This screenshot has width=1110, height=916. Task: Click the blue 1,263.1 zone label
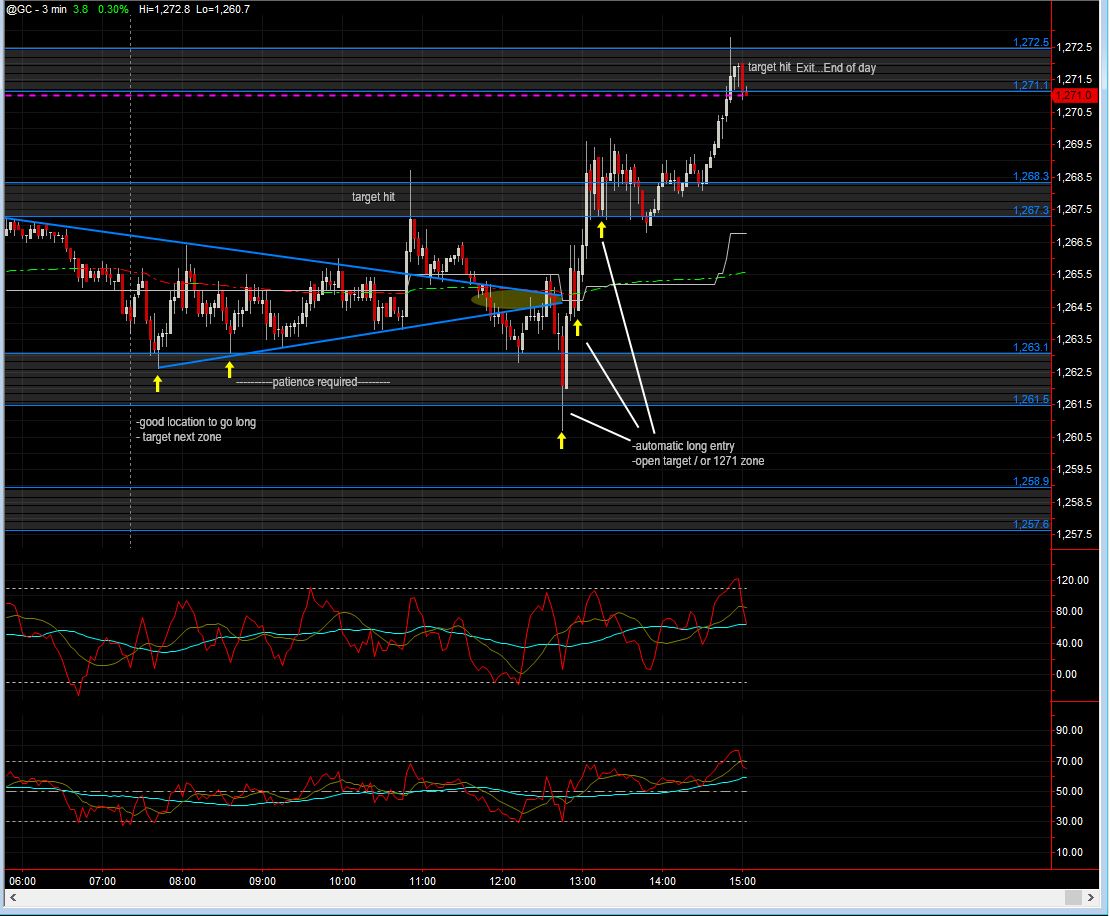click(x=1031, y=347)
